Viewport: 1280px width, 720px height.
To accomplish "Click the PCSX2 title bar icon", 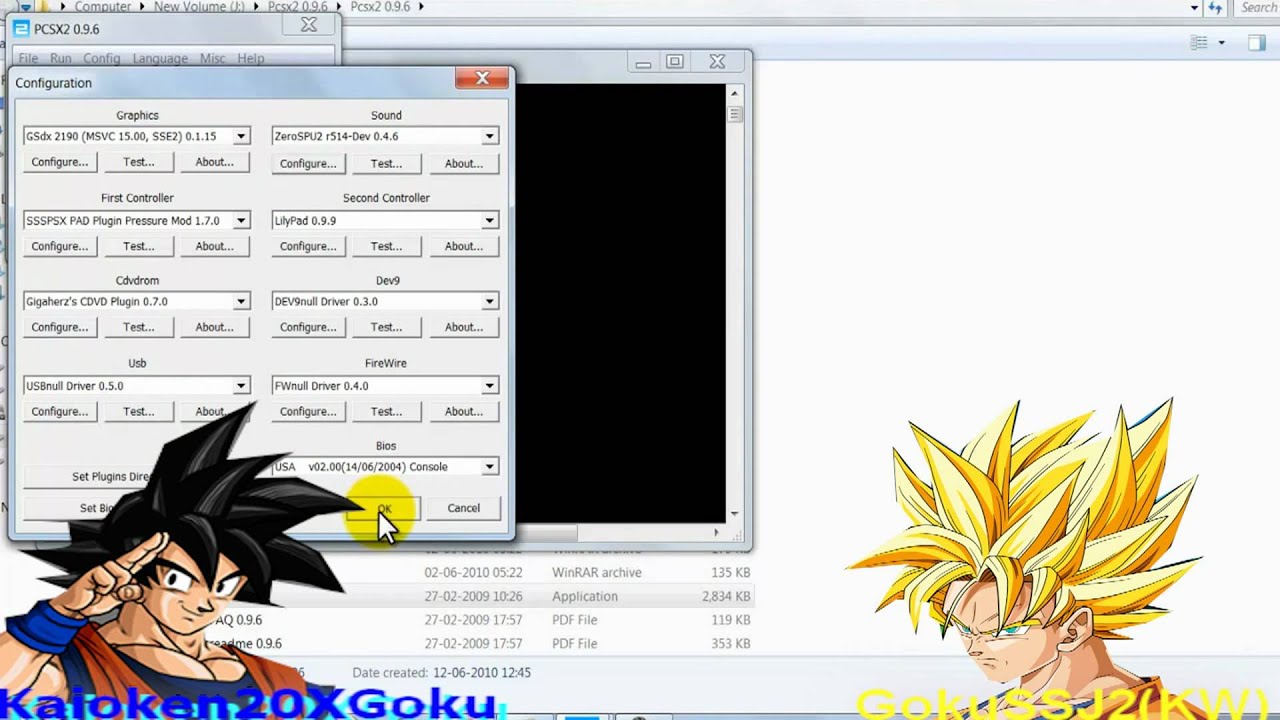I will pyautogui.click(x=21, y=29).
